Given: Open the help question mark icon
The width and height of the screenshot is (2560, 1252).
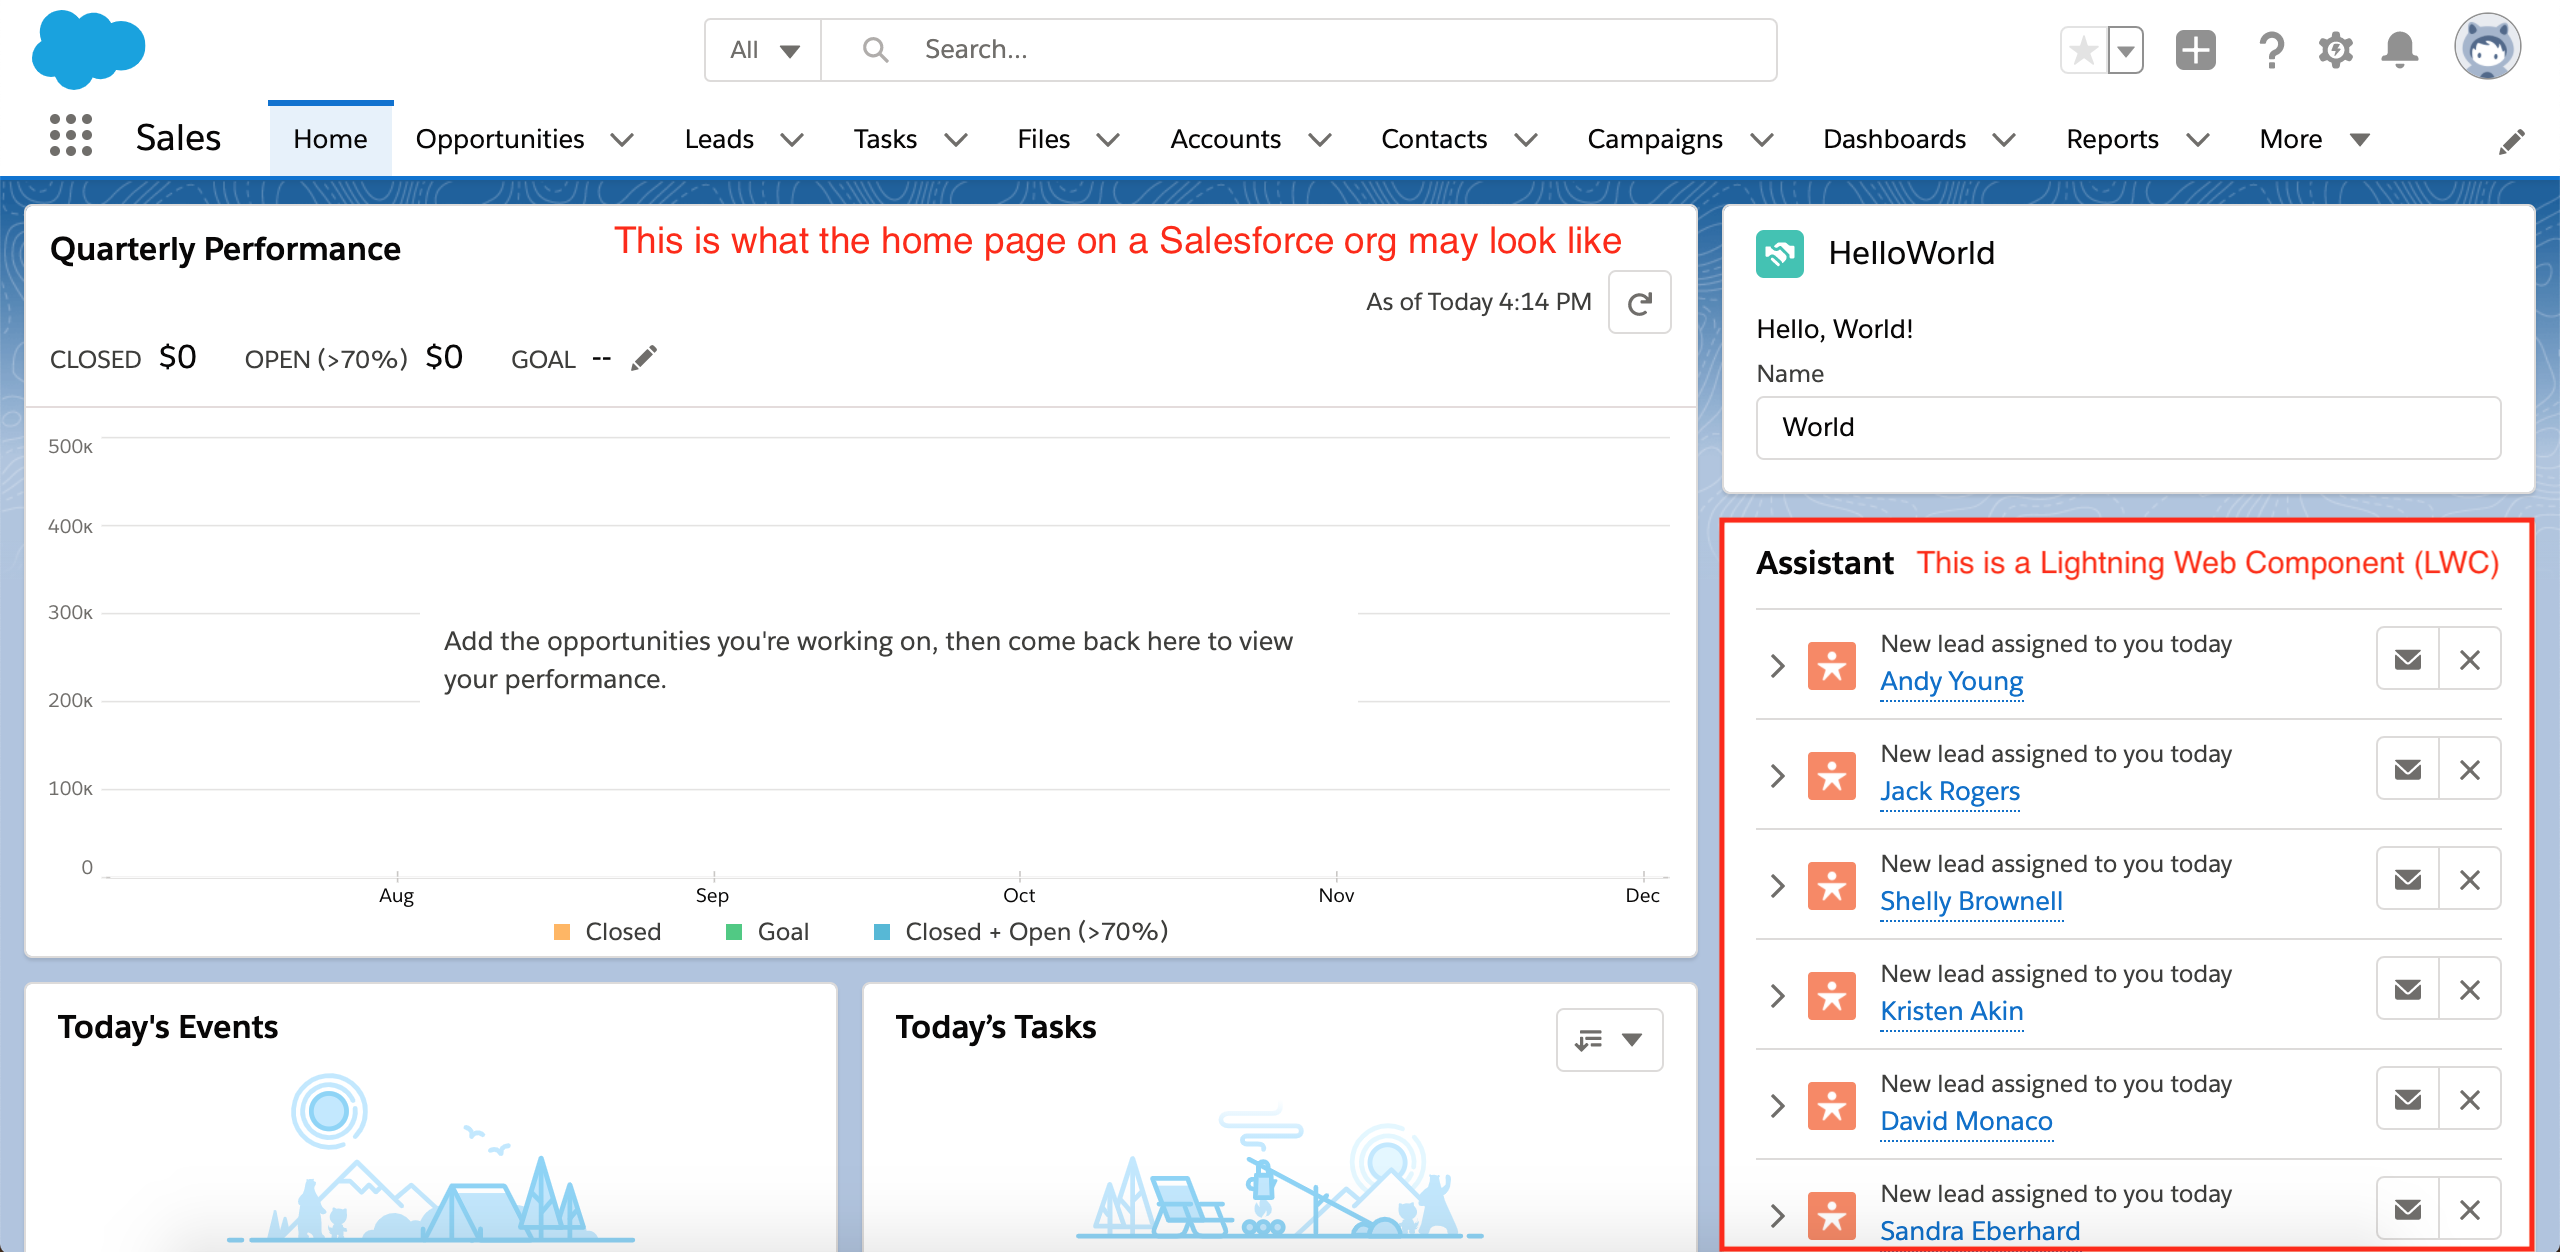Looking at the screenshot, I should tap(2271, 50).
